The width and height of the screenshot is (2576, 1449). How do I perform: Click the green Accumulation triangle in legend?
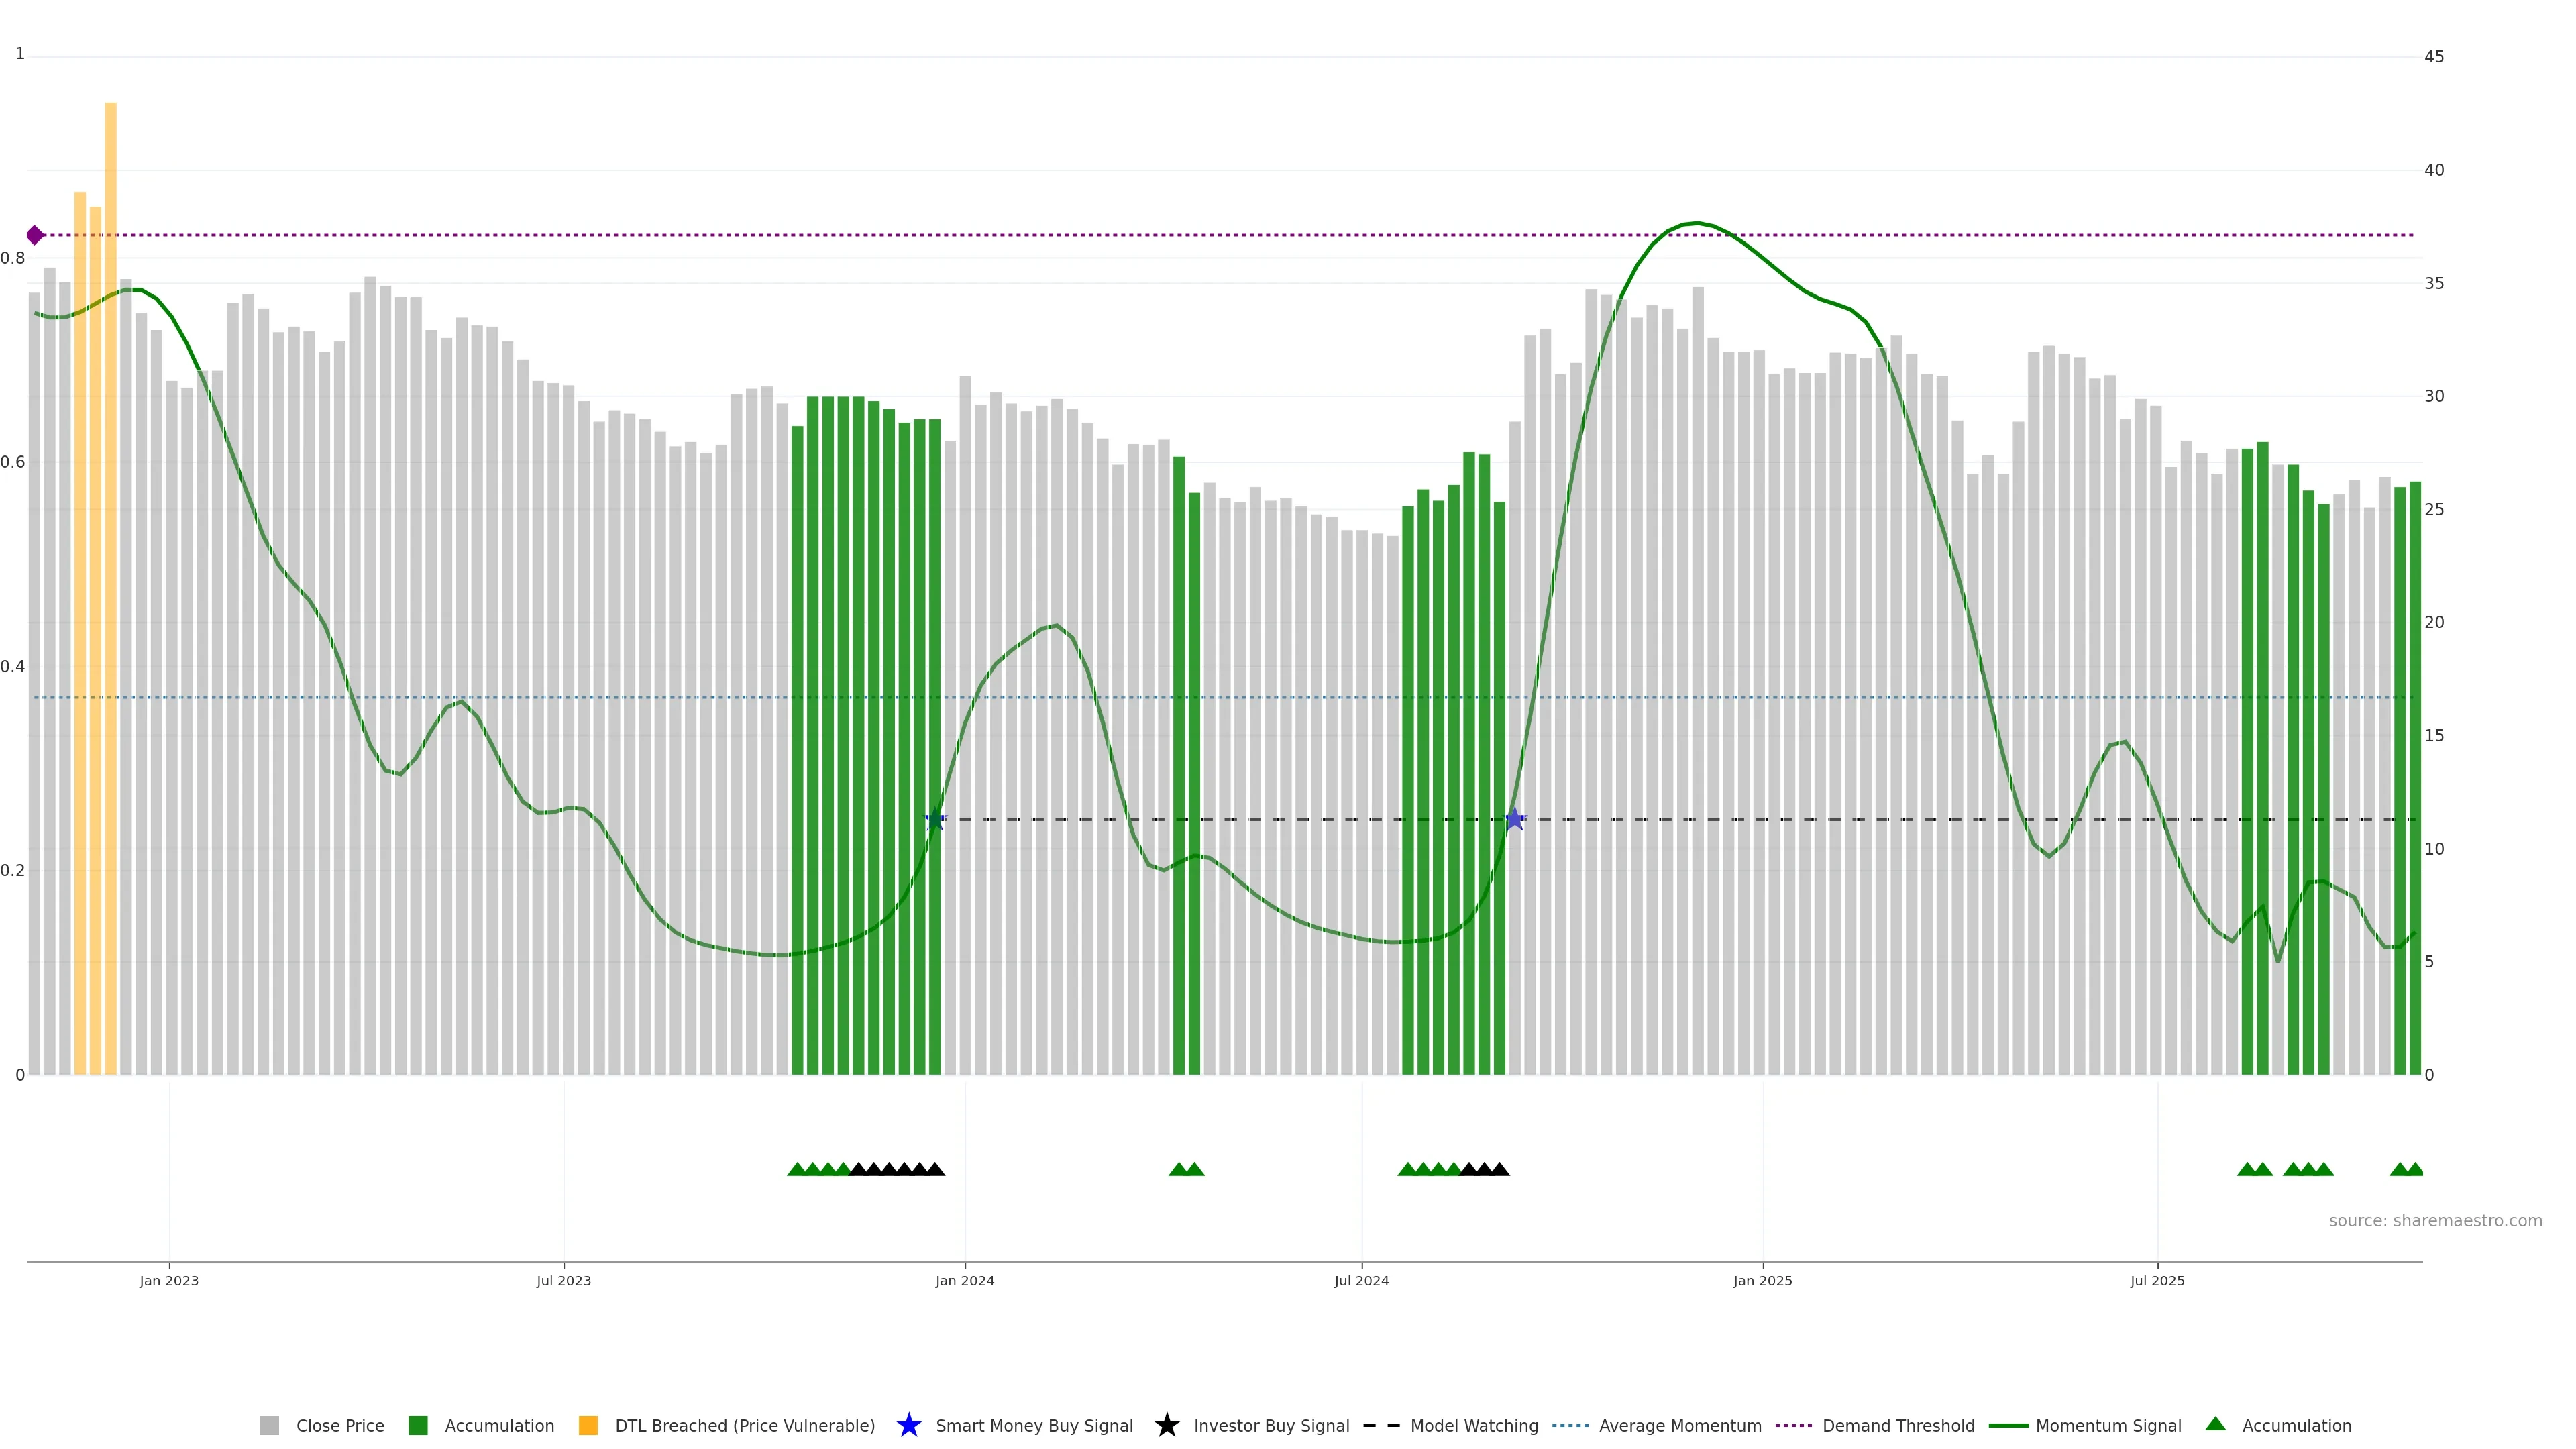2215,1424
